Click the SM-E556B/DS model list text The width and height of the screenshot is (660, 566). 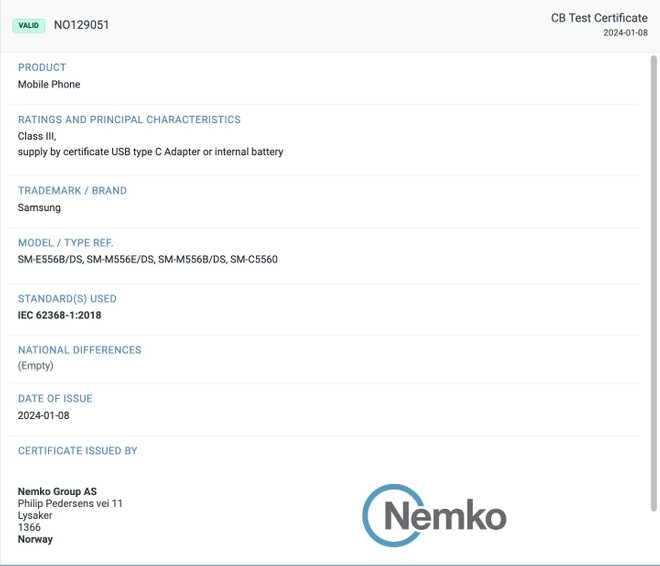pyautogui.click(x=147, y=260)
